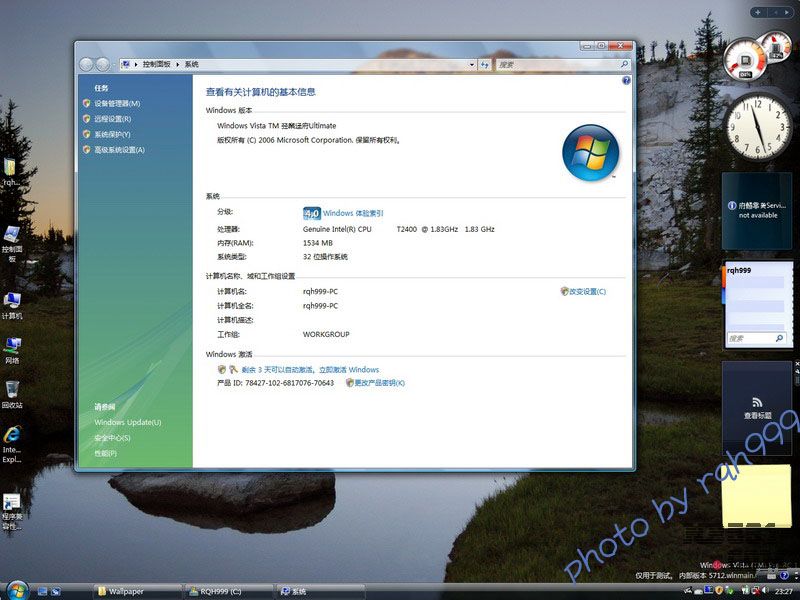Click the security shield tray icon
The image size is (800, 600).
coord(719,590)
